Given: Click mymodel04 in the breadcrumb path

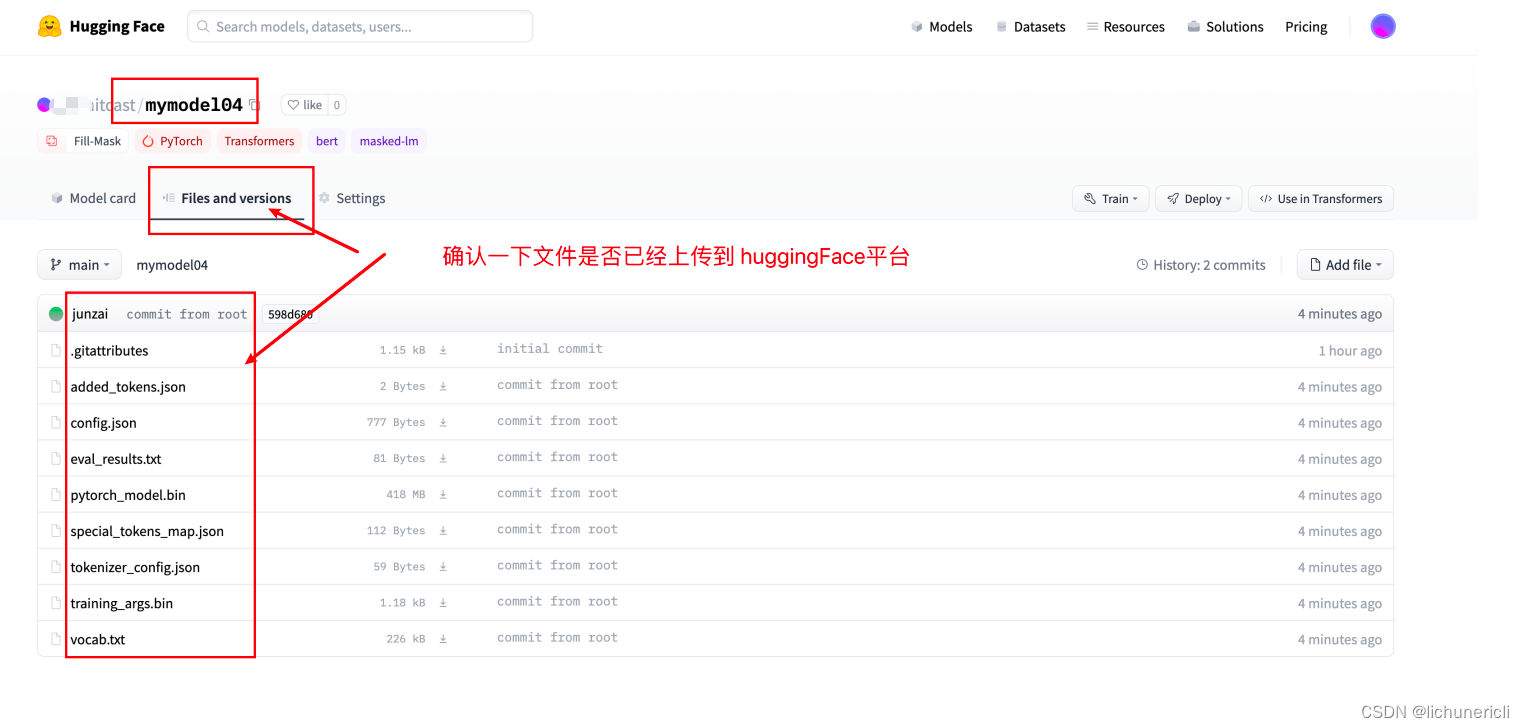Looking at the screenshot, I should pos(172,265).
